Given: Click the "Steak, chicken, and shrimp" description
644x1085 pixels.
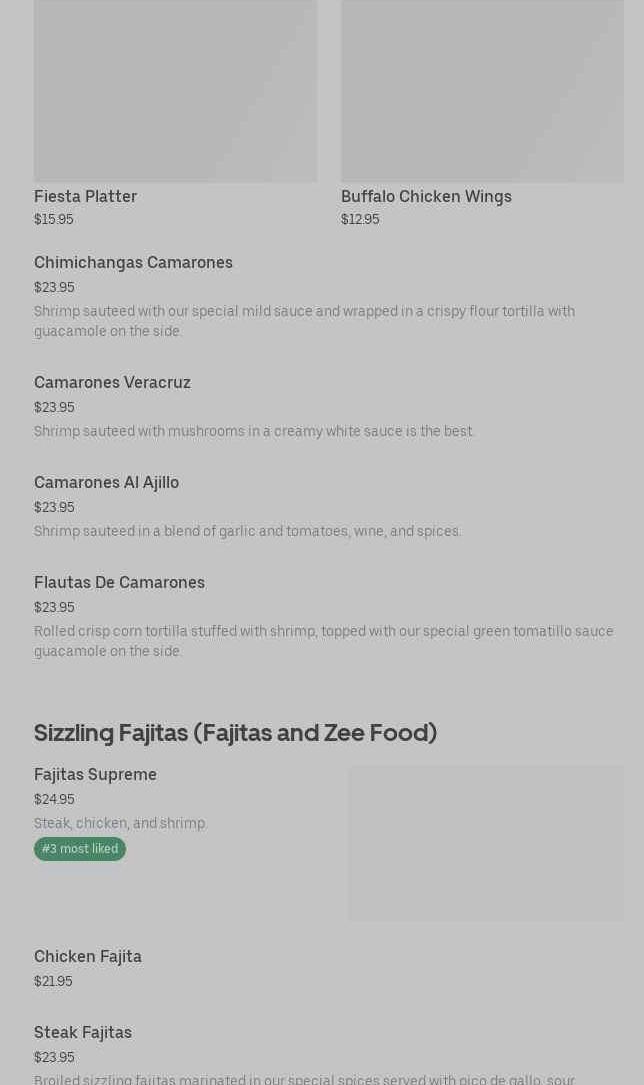Looking at the screenshot, I should click(120, 823).
